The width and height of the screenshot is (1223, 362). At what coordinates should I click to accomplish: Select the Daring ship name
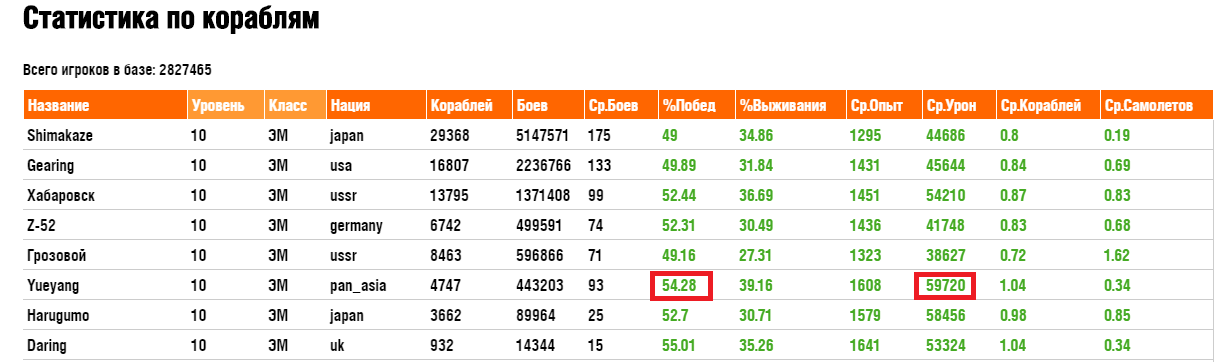47,346
